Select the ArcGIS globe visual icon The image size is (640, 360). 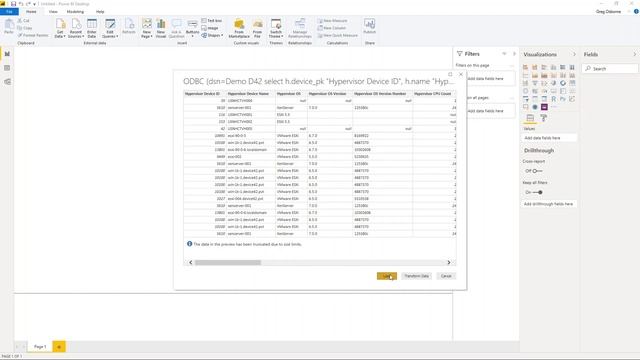(x=535, y=107)
